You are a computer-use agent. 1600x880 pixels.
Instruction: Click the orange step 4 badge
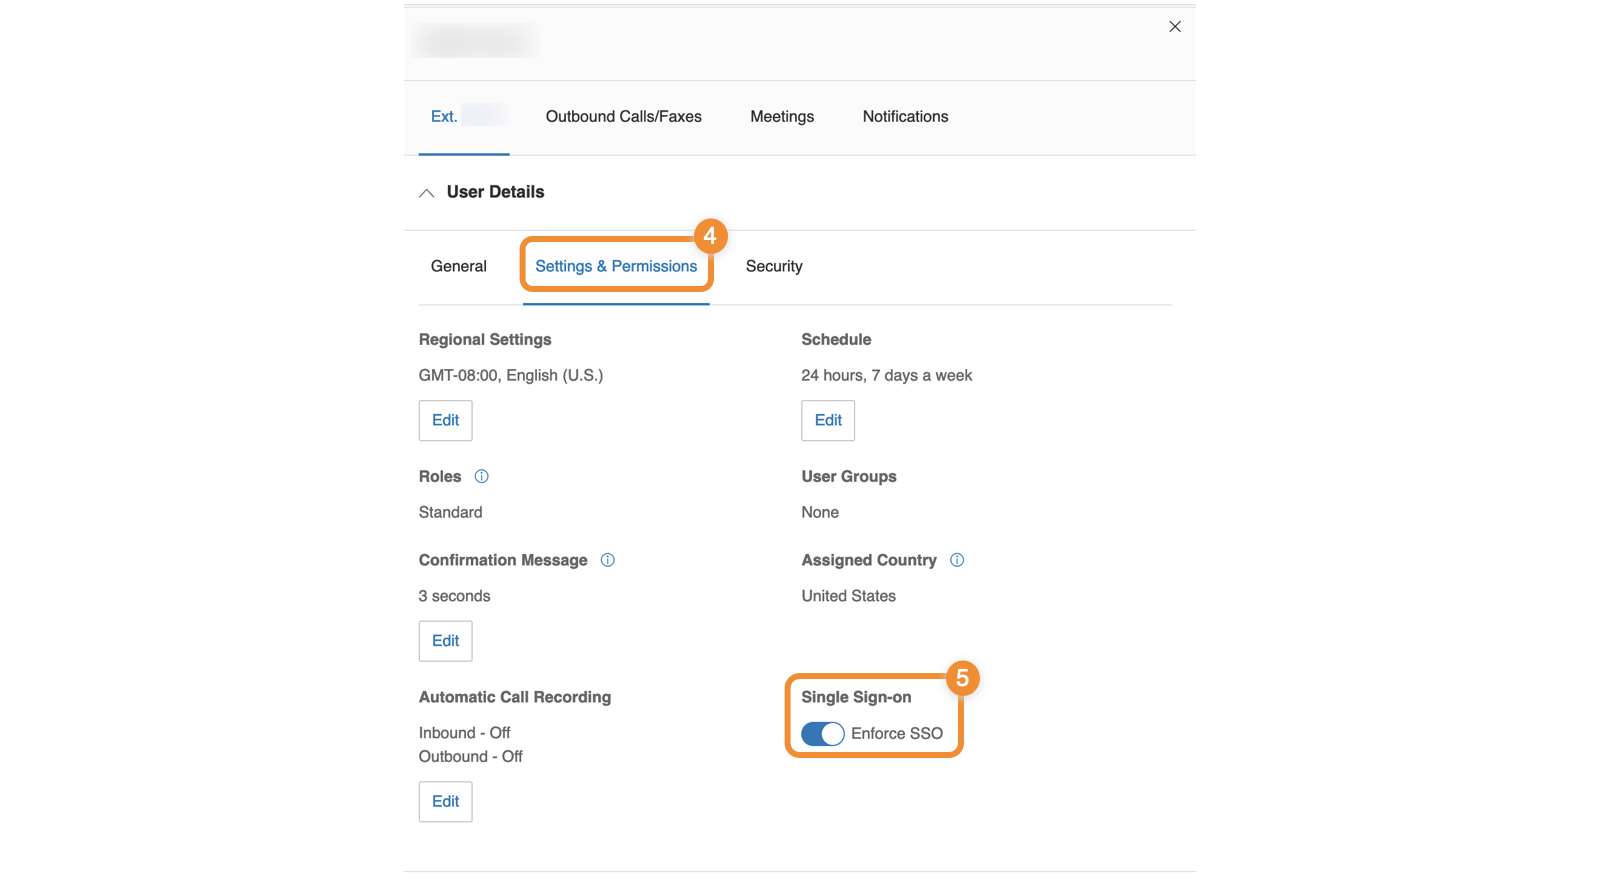tap(710, 236)
